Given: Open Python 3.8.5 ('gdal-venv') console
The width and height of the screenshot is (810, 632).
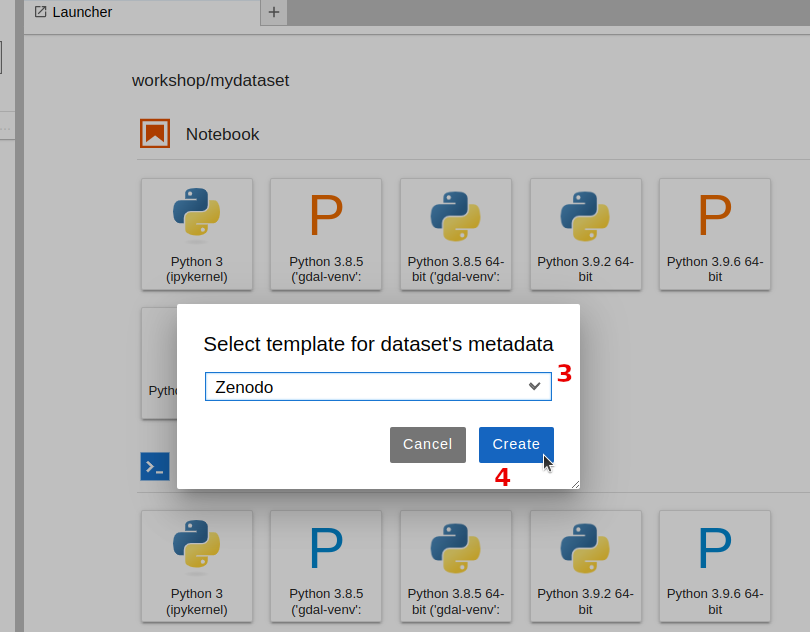Looking at the screenshot, I should point(326,566).
